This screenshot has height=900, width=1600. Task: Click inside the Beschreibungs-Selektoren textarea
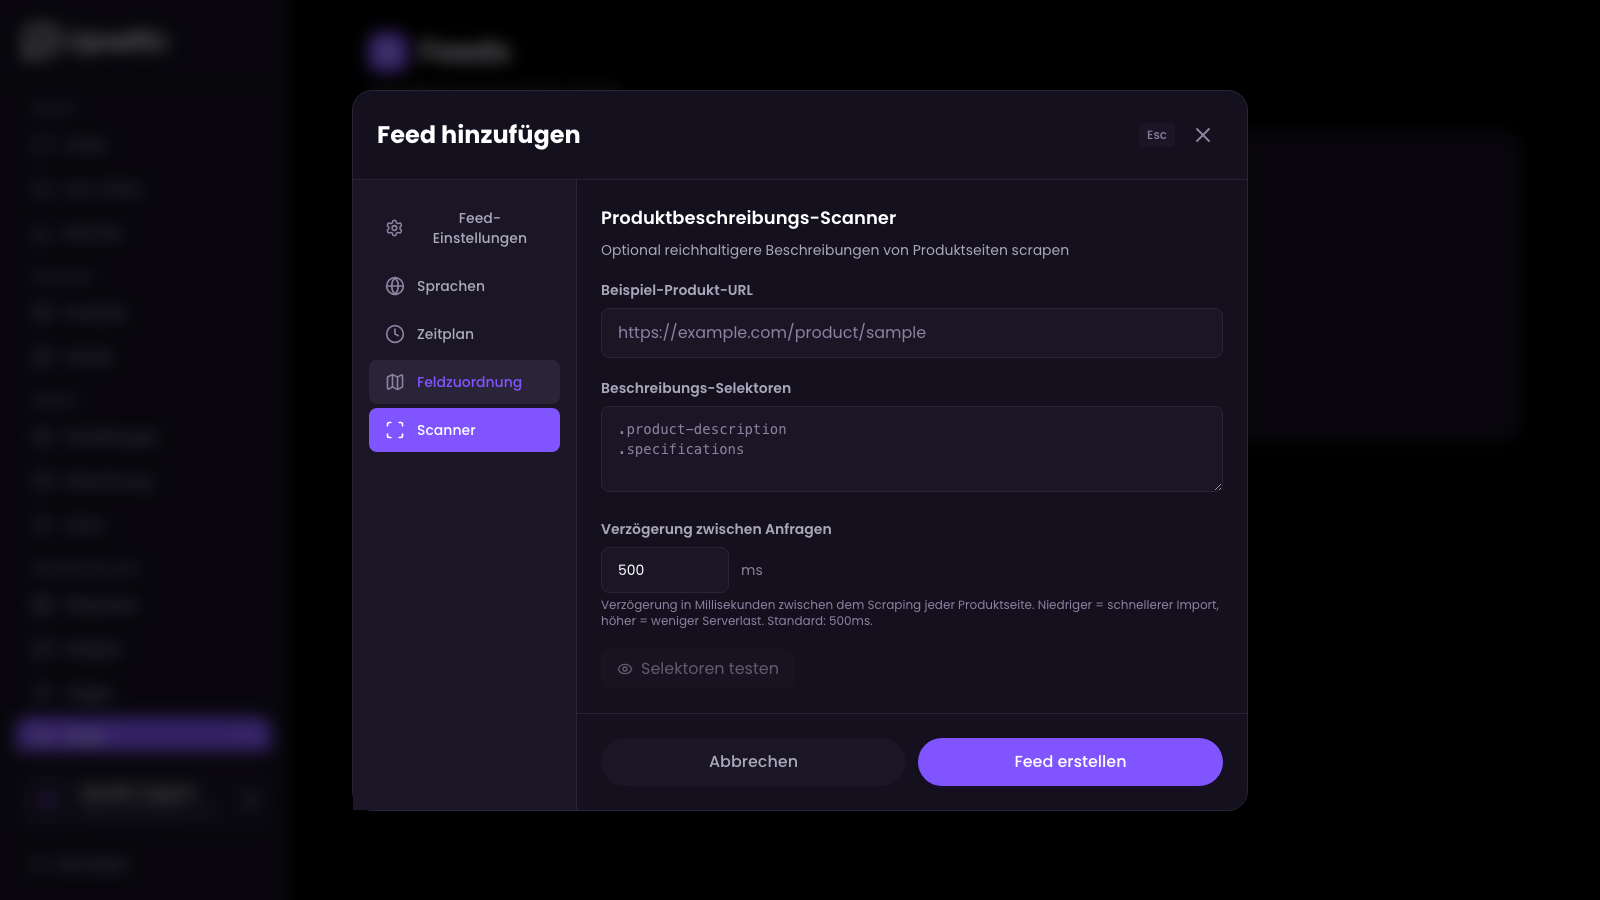pyautogui.click(x=911, y=449)
